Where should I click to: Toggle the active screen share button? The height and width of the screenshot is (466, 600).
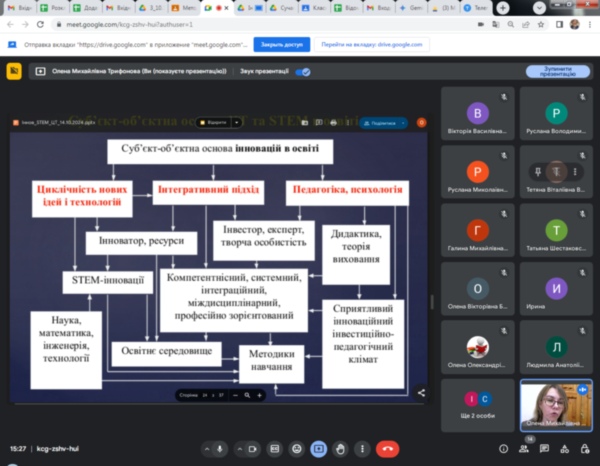coord(318,449)
